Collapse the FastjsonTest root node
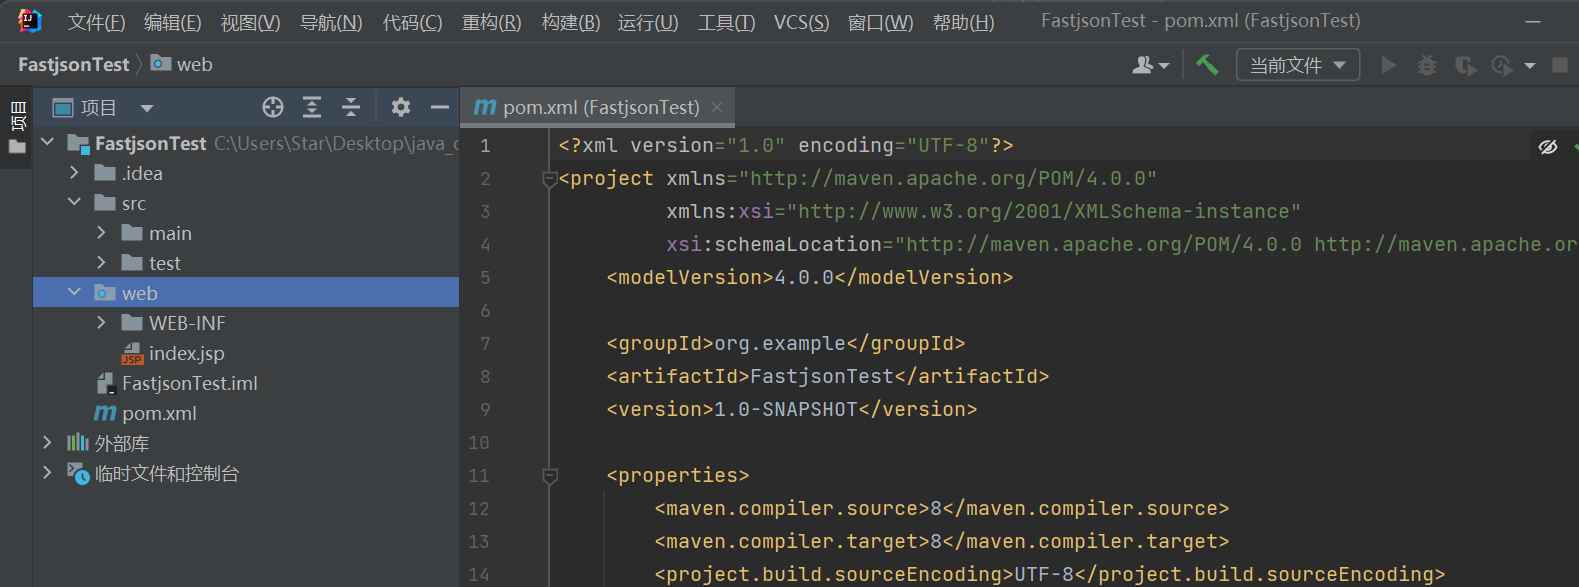Viewport: 1579px width, 587px height. point(47,143)
